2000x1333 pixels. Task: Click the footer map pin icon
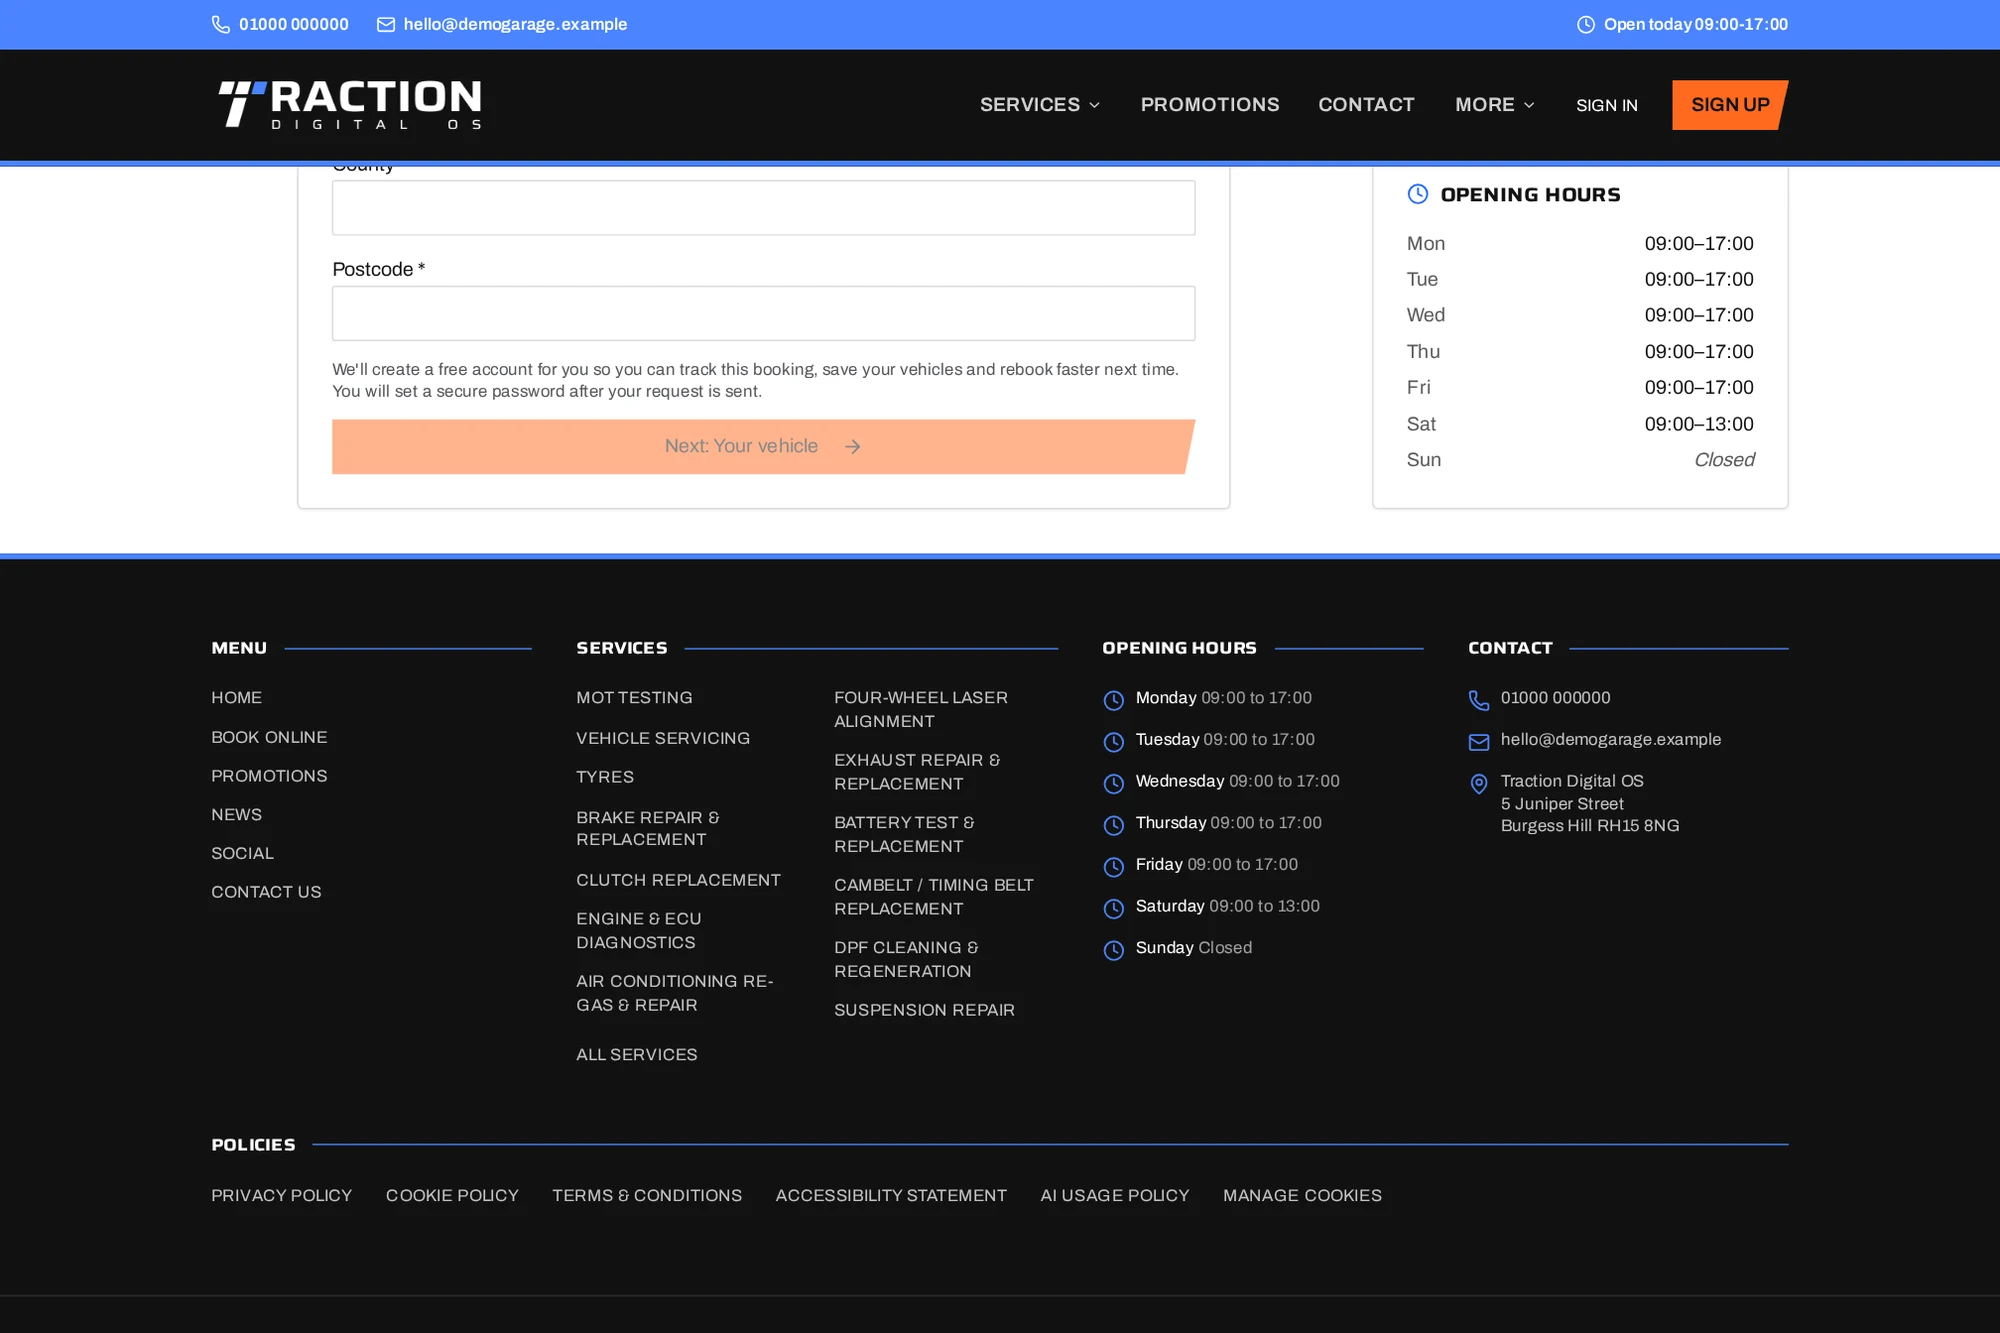pos(1479,784)
